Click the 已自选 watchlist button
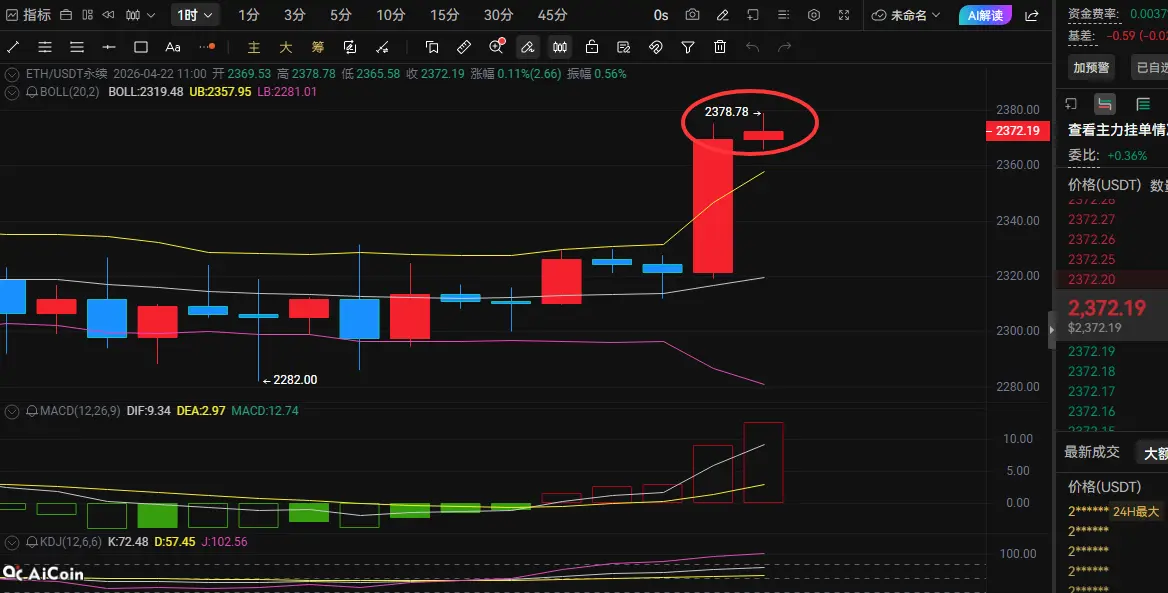 [x=1149, y=68]
